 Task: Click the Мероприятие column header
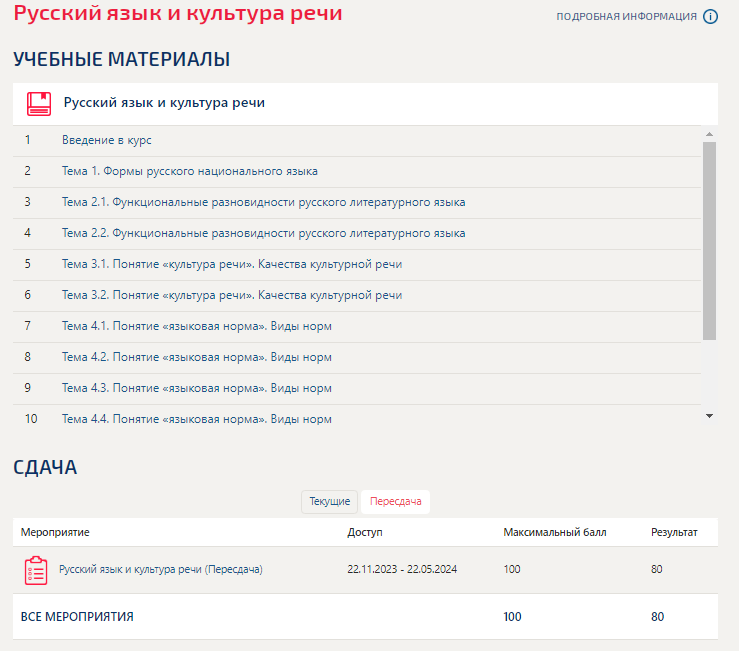pos(55,532)
